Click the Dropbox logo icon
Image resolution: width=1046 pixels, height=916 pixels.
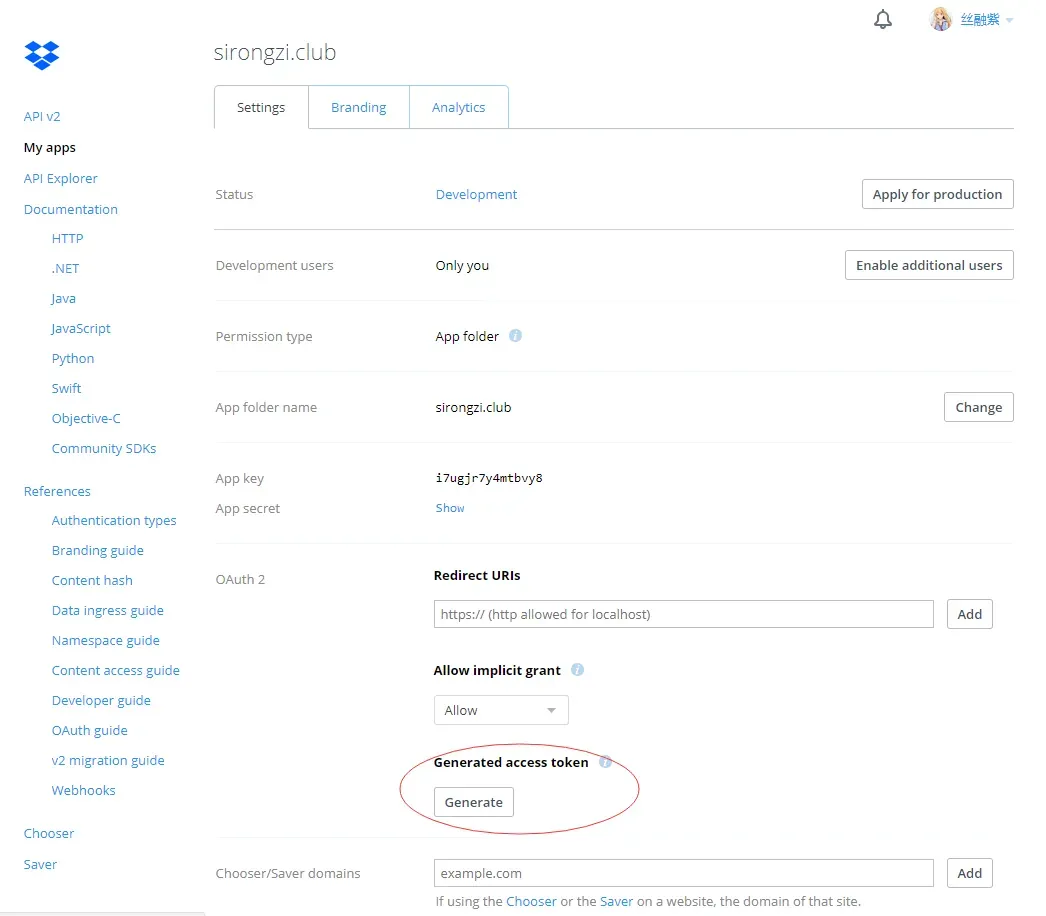click(41, 55)
